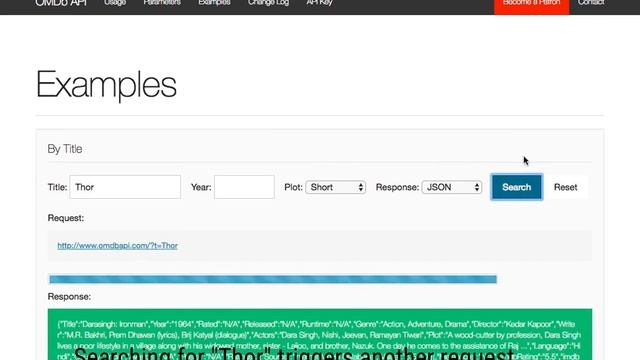640x360 pixels.
Task: Open the Change Log nav item
Action: coord(268,2)
